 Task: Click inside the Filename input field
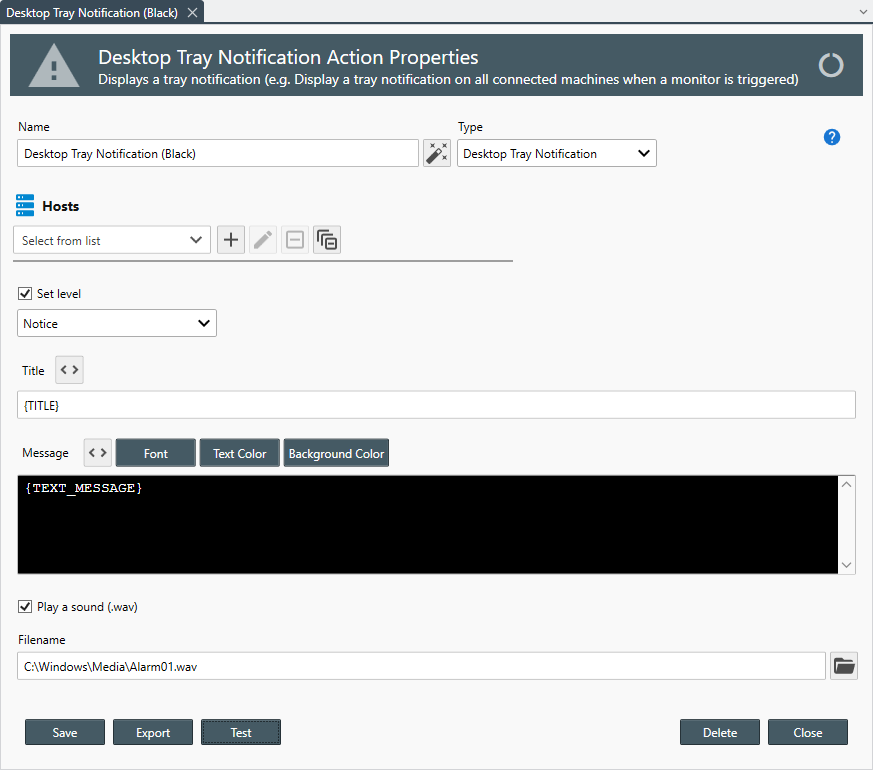click(421, 665)
